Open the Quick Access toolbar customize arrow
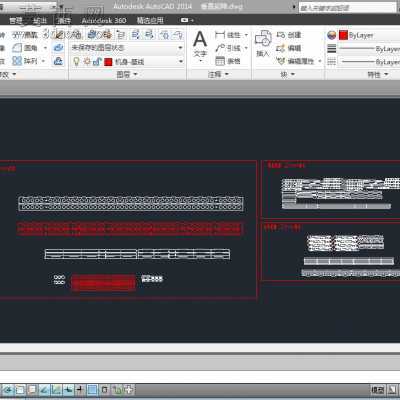 [x=62, y=7]
